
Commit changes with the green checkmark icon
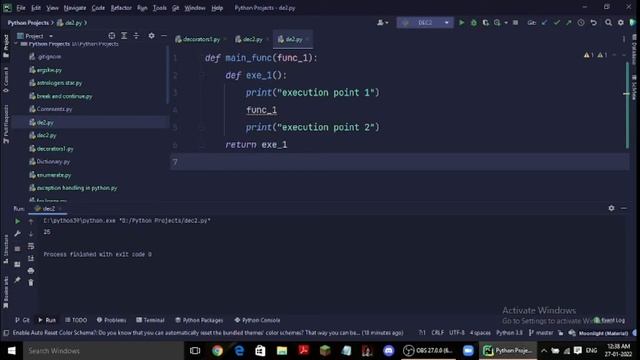557,23
